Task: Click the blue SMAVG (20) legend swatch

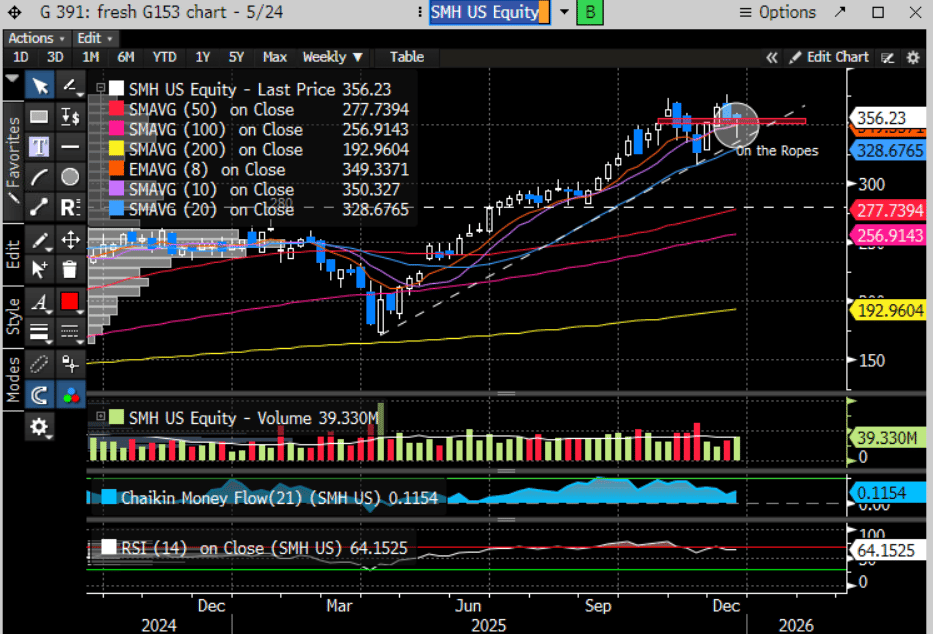Action: coord(116,209)
